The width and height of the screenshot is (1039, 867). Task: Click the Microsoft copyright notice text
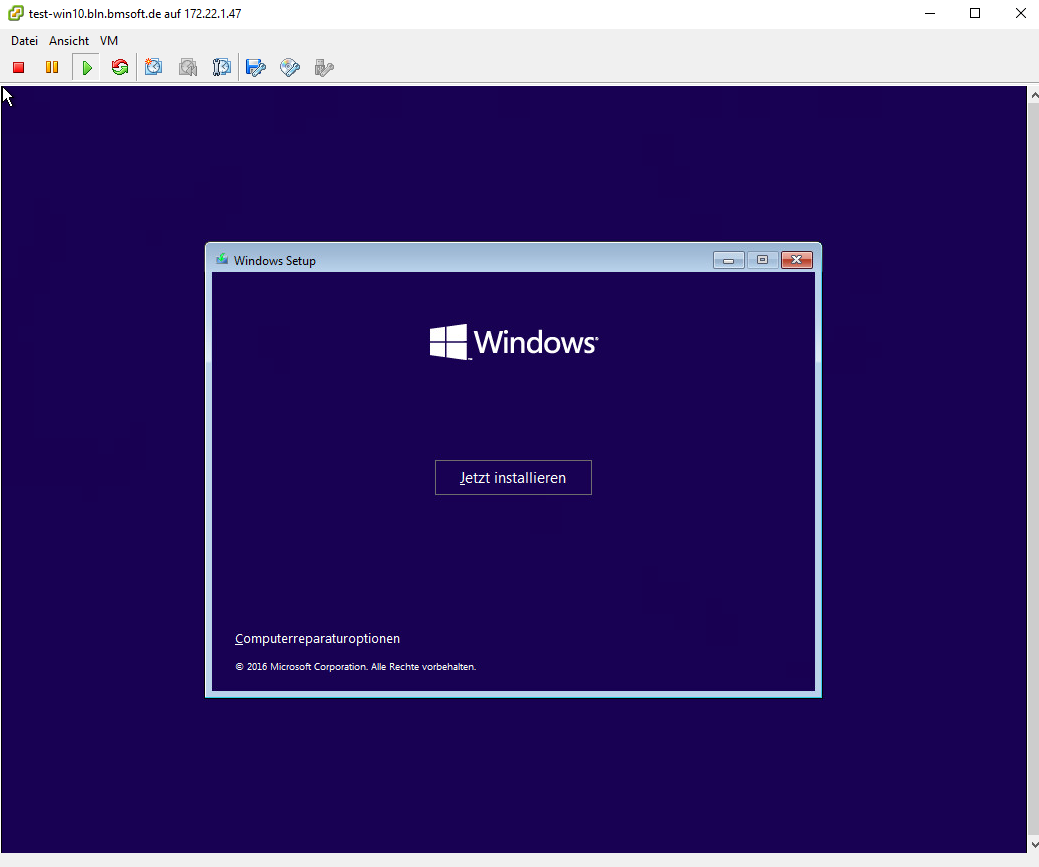pos(355,667)
